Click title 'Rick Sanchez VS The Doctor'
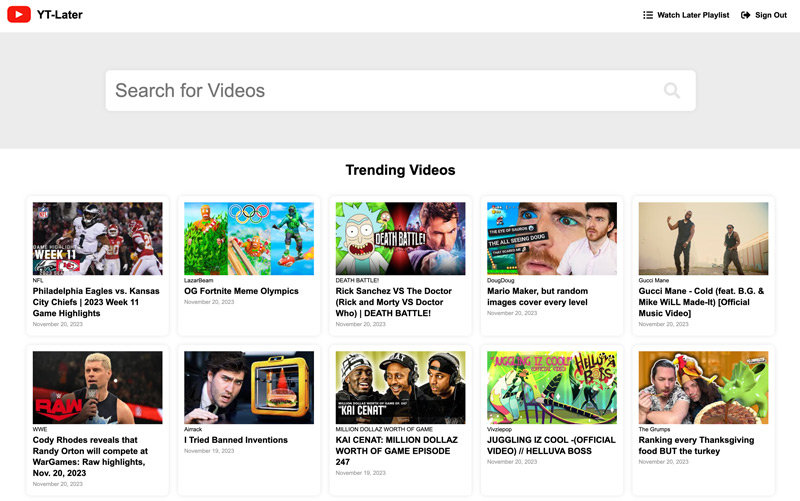Image resolution: width=800 pixels, height=501 pixels. (393, 302)
